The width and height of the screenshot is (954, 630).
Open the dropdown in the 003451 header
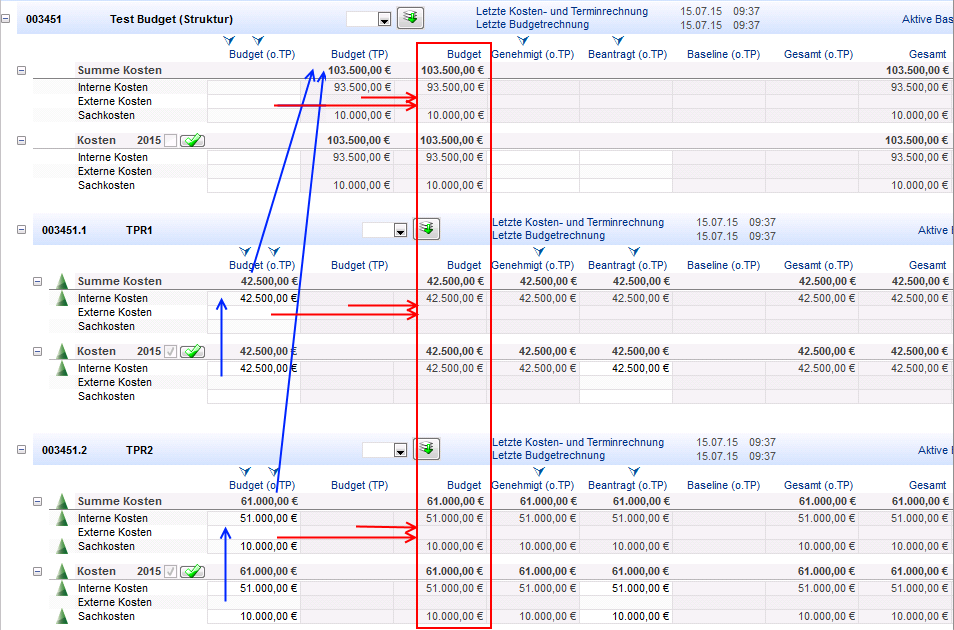[384, 19]
